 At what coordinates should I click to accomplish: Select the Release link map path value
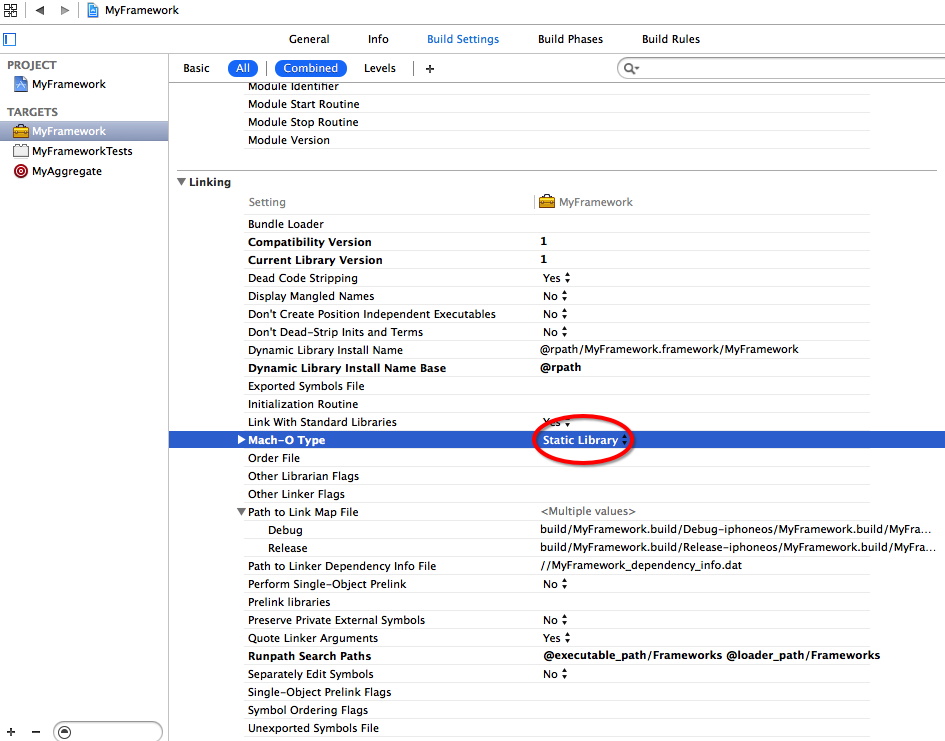point(738,548)
